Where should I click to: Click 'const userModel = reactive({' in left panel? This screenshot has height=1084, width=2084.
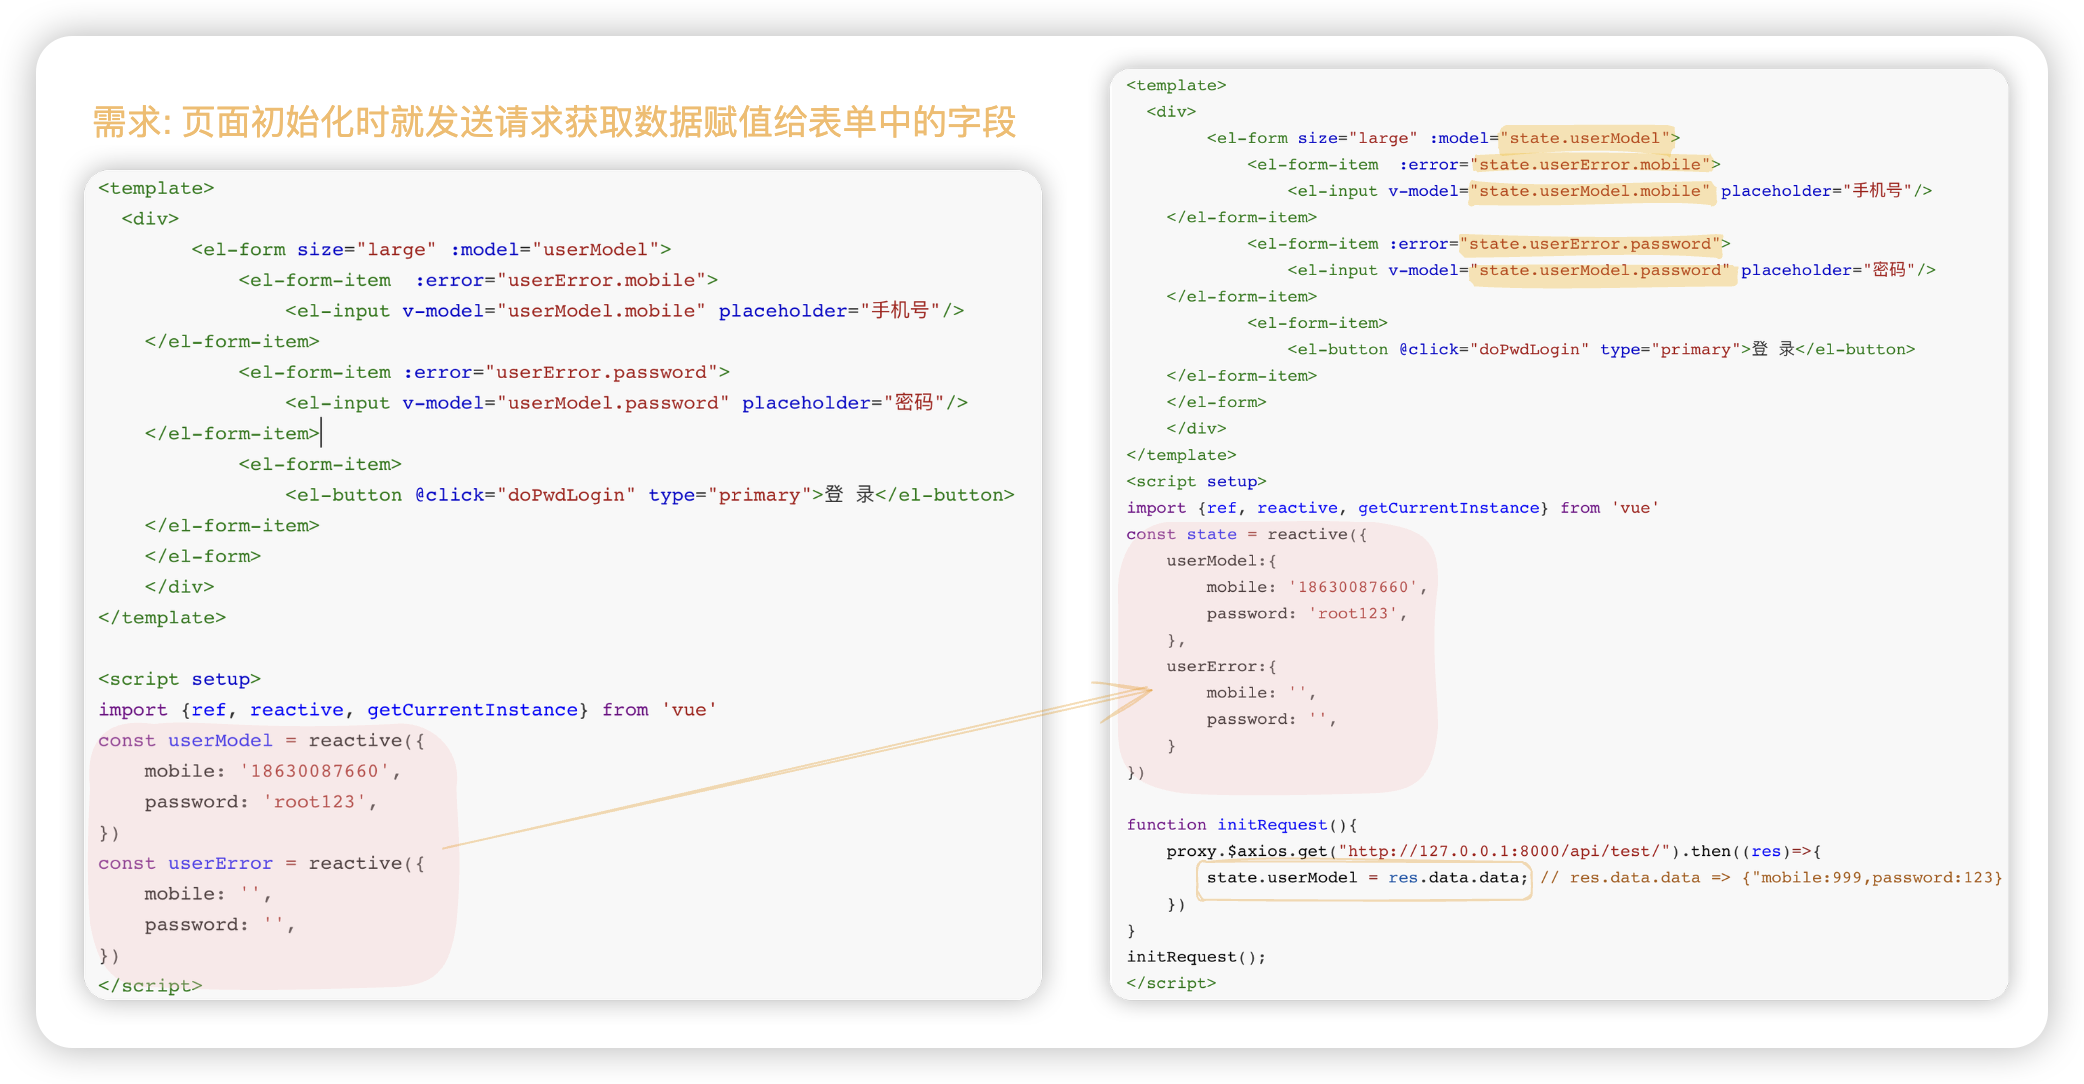click(x=261, y=740)
